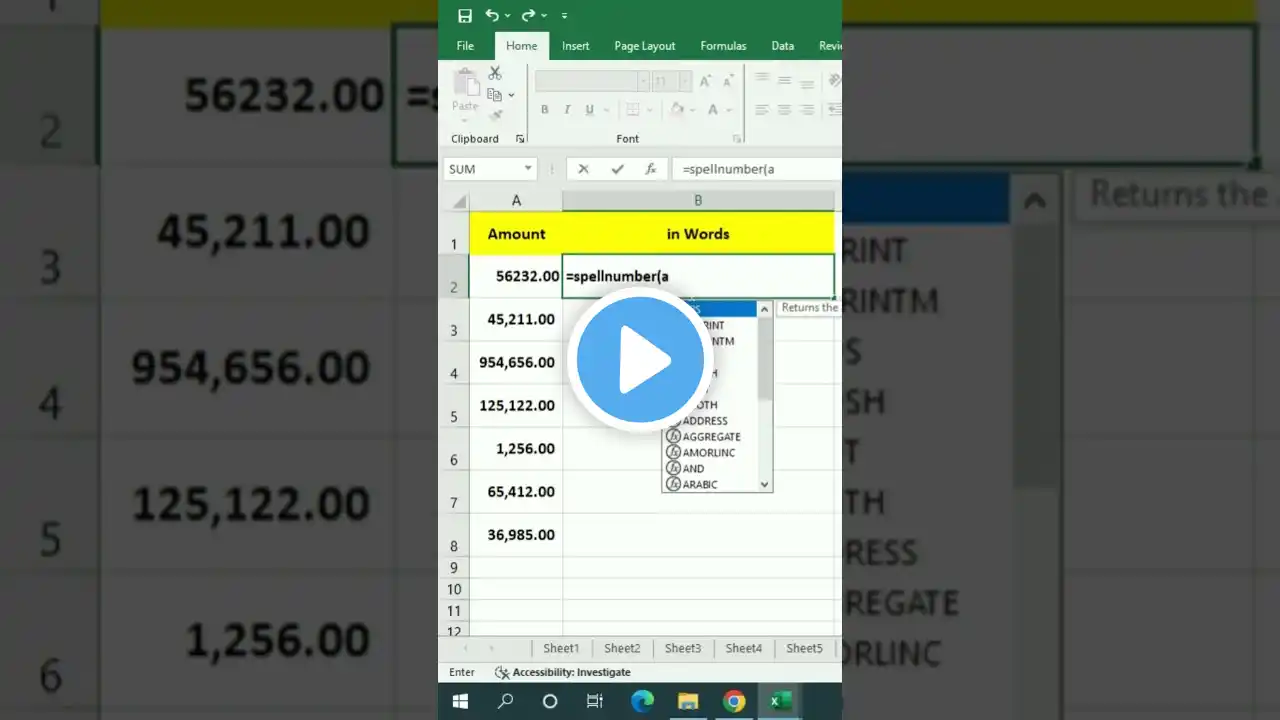Click the Copy icon
The height and width of the screenshot is (720, 1280).
pos(494,95)
